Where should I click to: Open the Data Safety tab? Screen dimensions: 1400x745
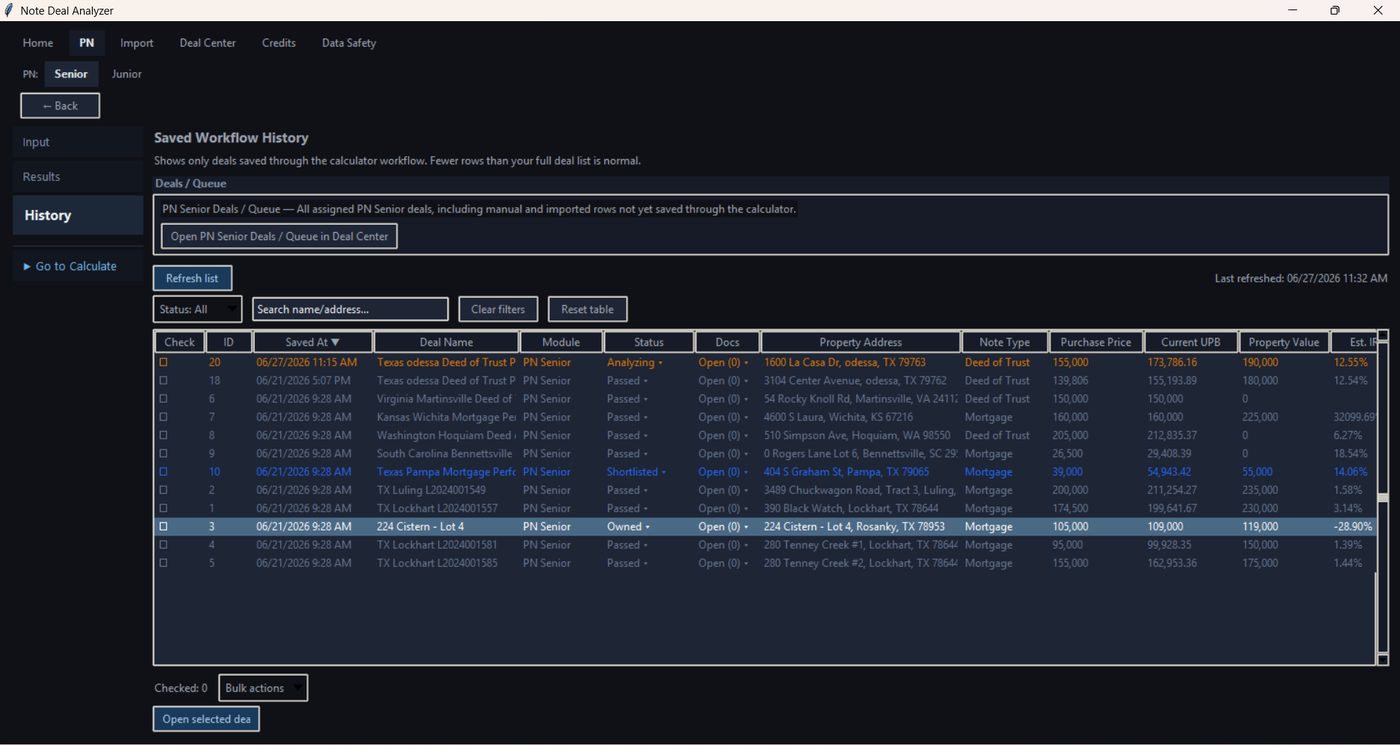pyautogui.click(x=349, y=43)
